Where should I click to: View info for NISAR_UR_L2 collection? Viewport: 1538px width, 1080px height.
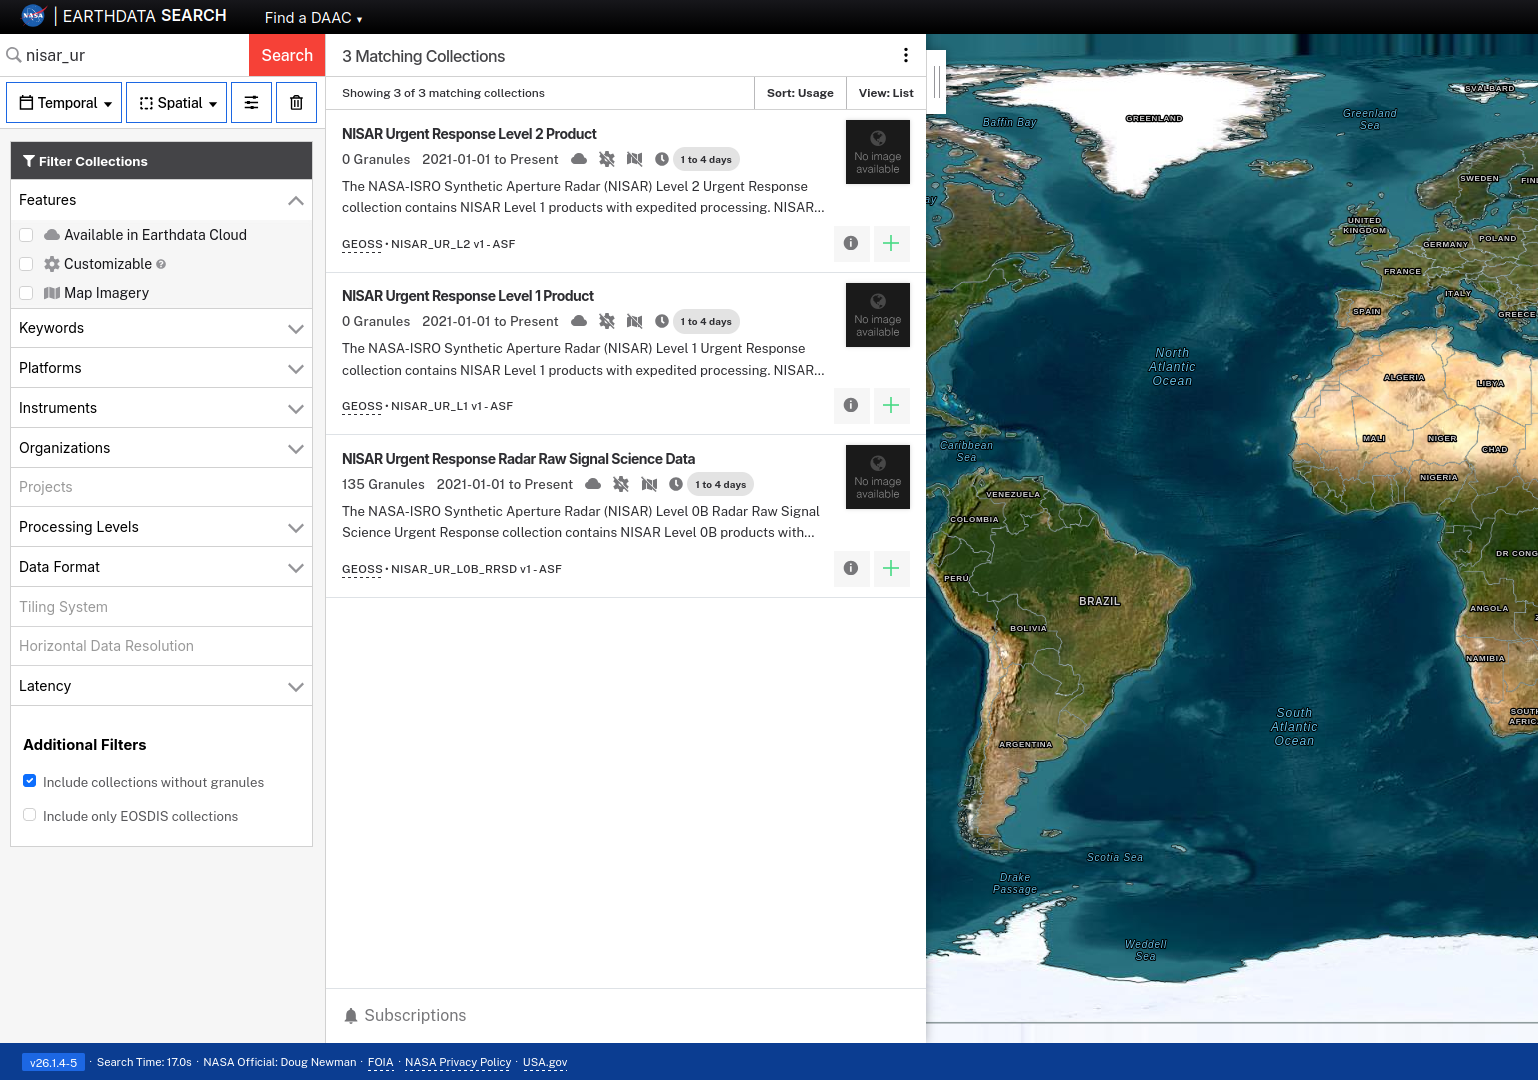pos(851,243)
